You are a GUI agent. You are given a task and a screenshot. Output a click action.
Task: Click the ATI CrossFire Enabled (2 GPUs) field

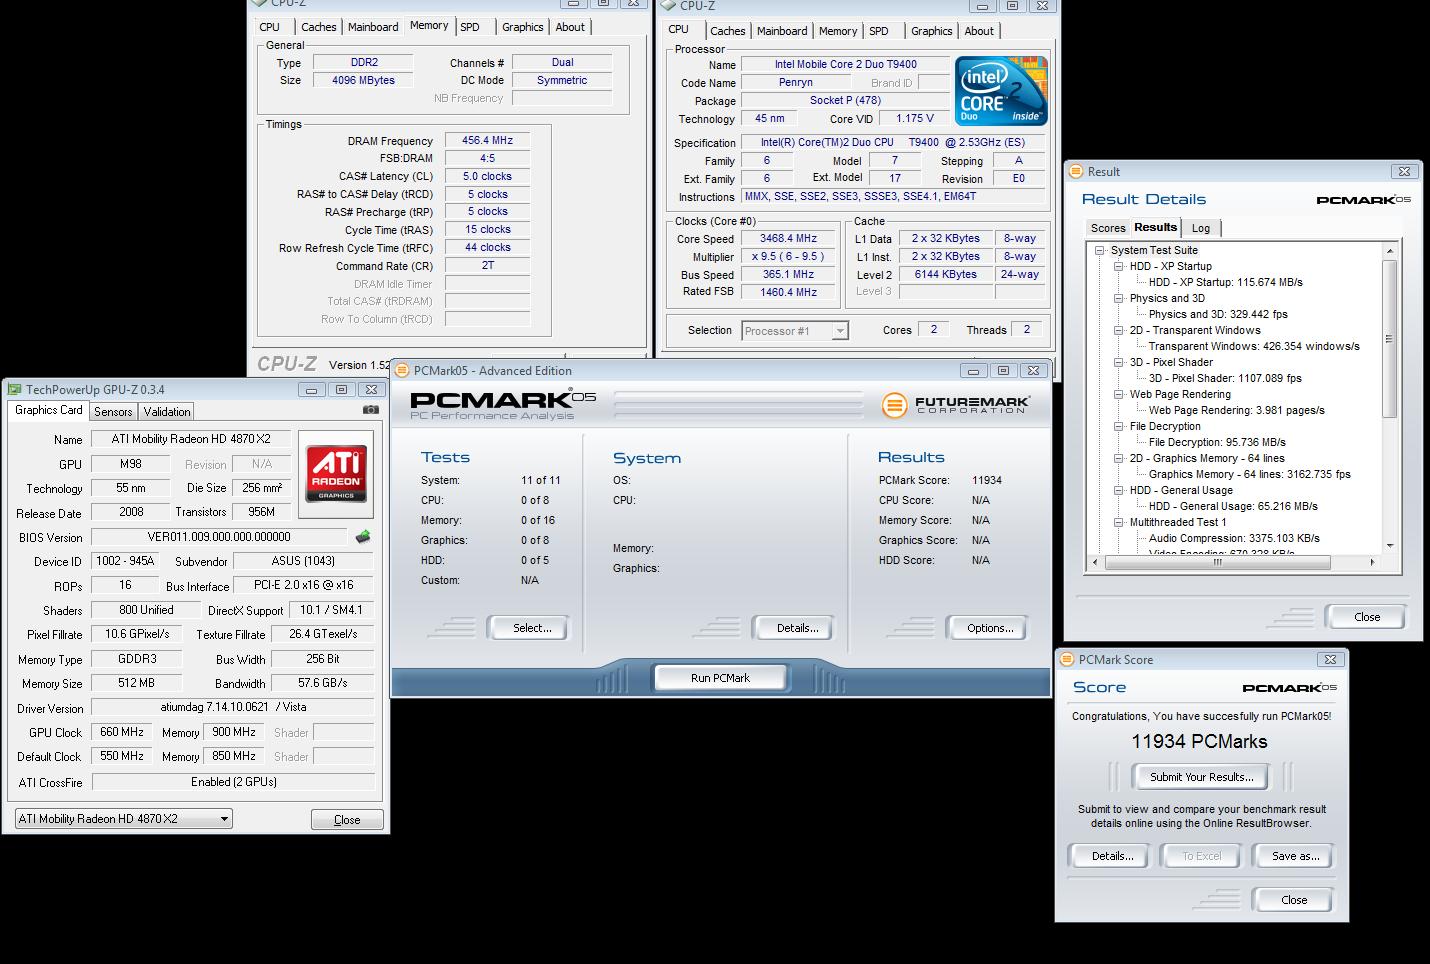click(234, 782)
